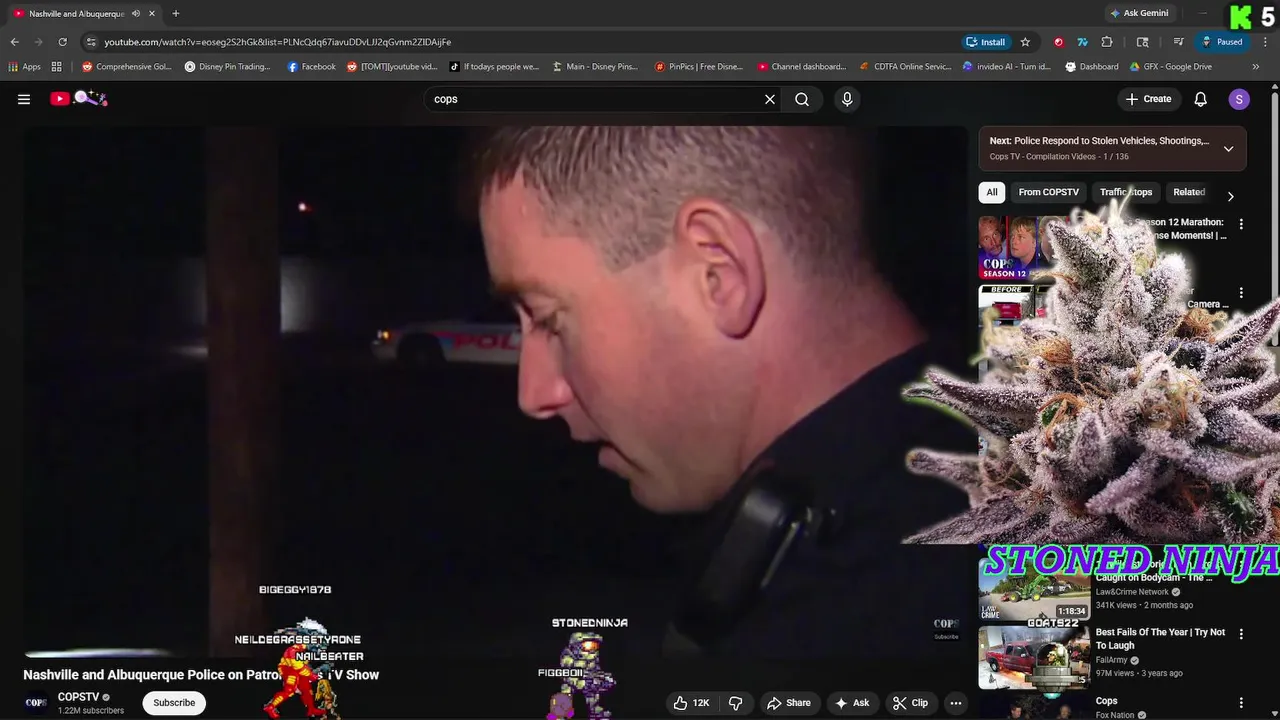Dislike the video with thumbs-down
1280x720 pixels.
pyautogui.click(x=736, y=703)
